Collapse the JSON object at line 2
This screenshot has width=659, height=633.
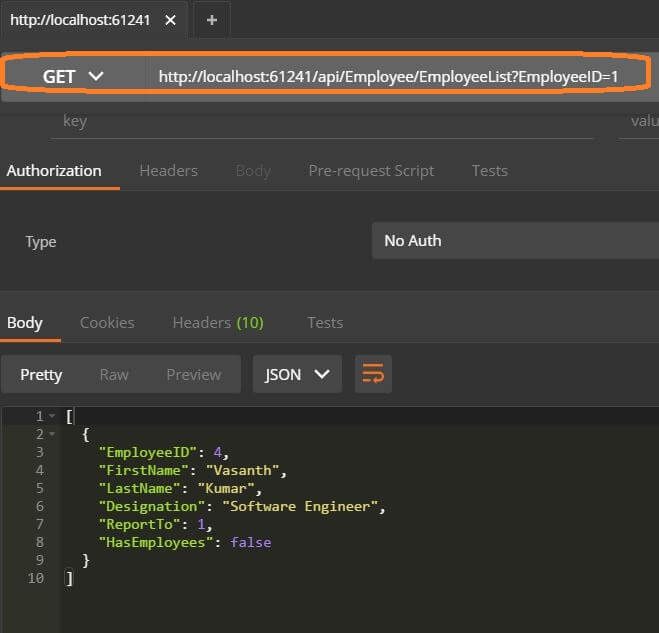coord(51,434)
